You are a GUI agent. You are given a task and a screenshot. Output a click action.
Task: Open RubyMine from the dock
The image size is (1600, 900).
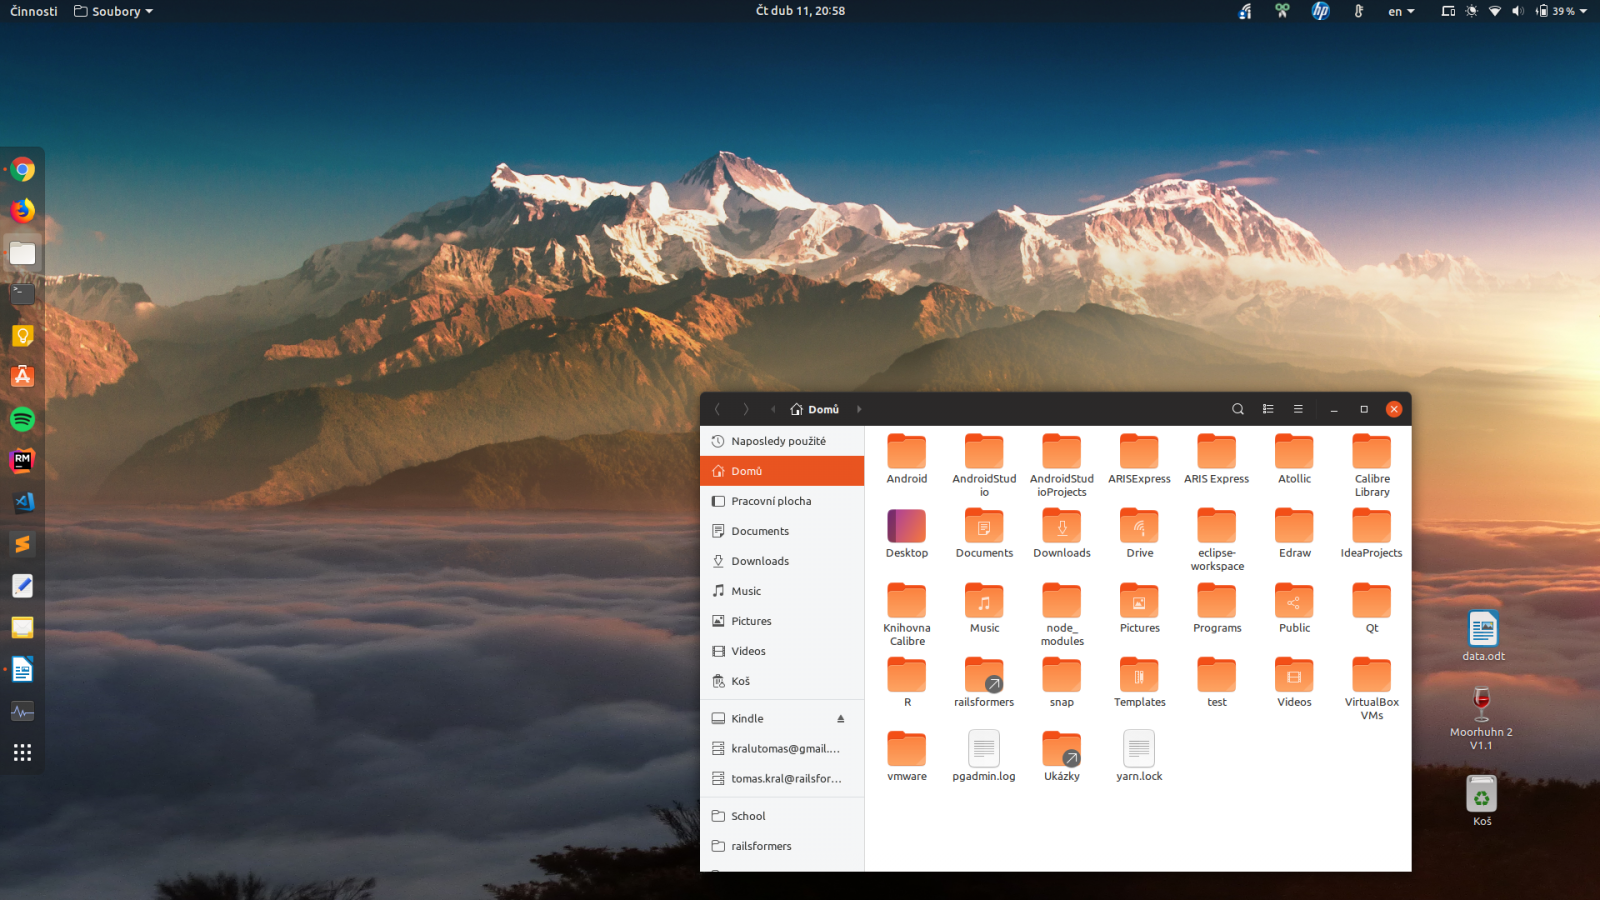click(22, 460)
